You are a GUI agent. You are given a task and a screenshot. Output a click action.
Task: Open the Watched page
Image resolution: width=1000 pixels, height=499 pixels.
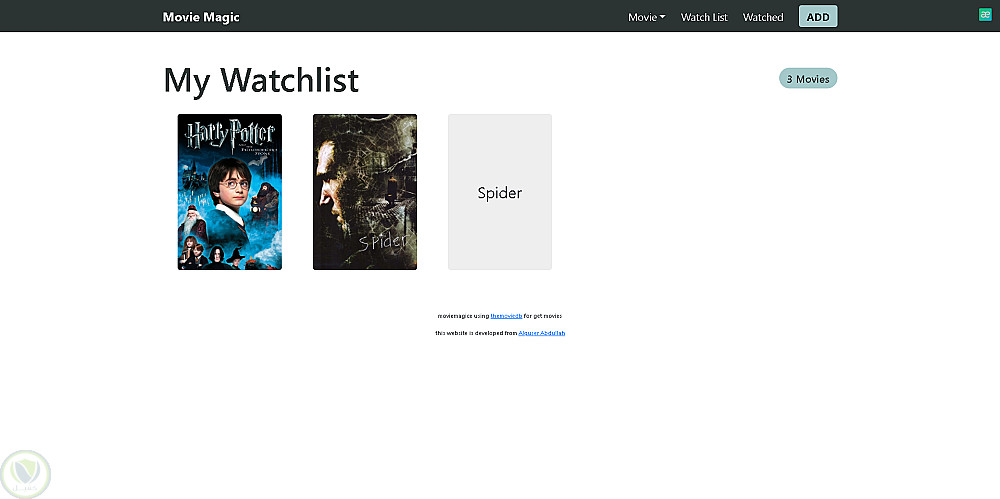[763, 17]
